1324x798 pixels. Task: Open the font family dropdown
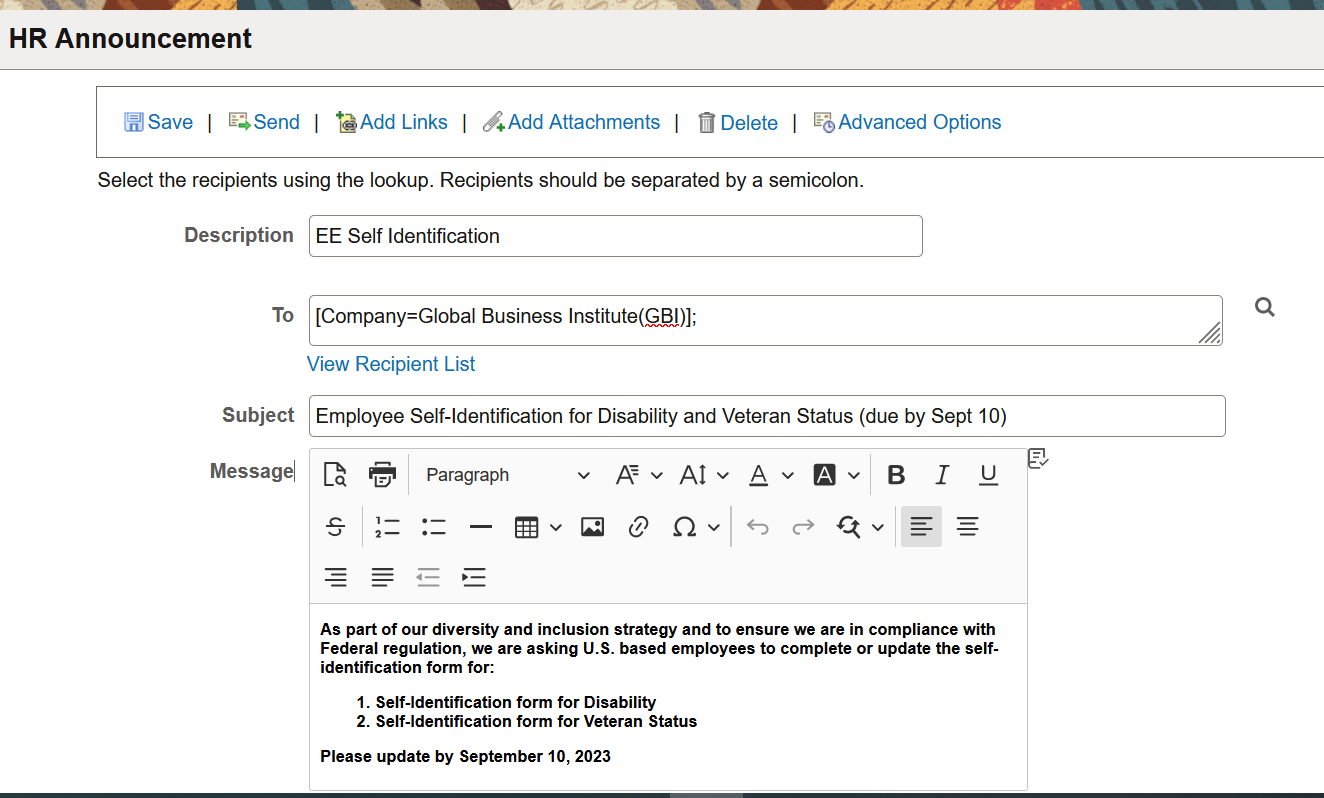[639, 475]
